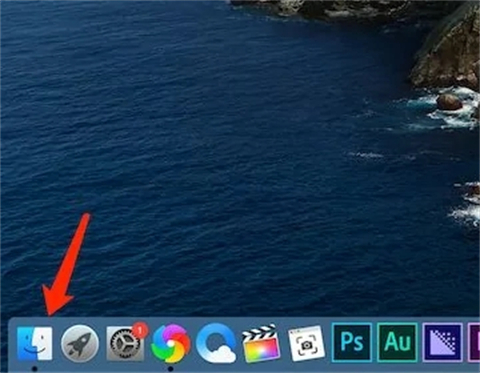480x373 pixels.
Task: Open Launchpad rocket icon
Action: (x=80, y=343)
